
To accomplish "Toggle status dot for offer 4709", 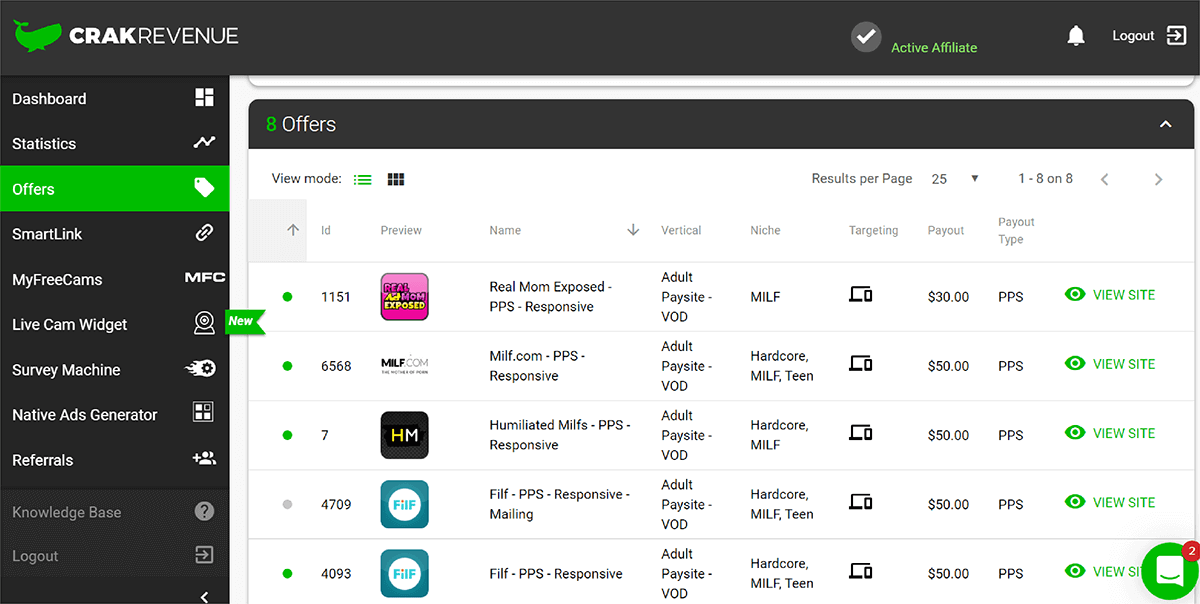I will [288, 504].
